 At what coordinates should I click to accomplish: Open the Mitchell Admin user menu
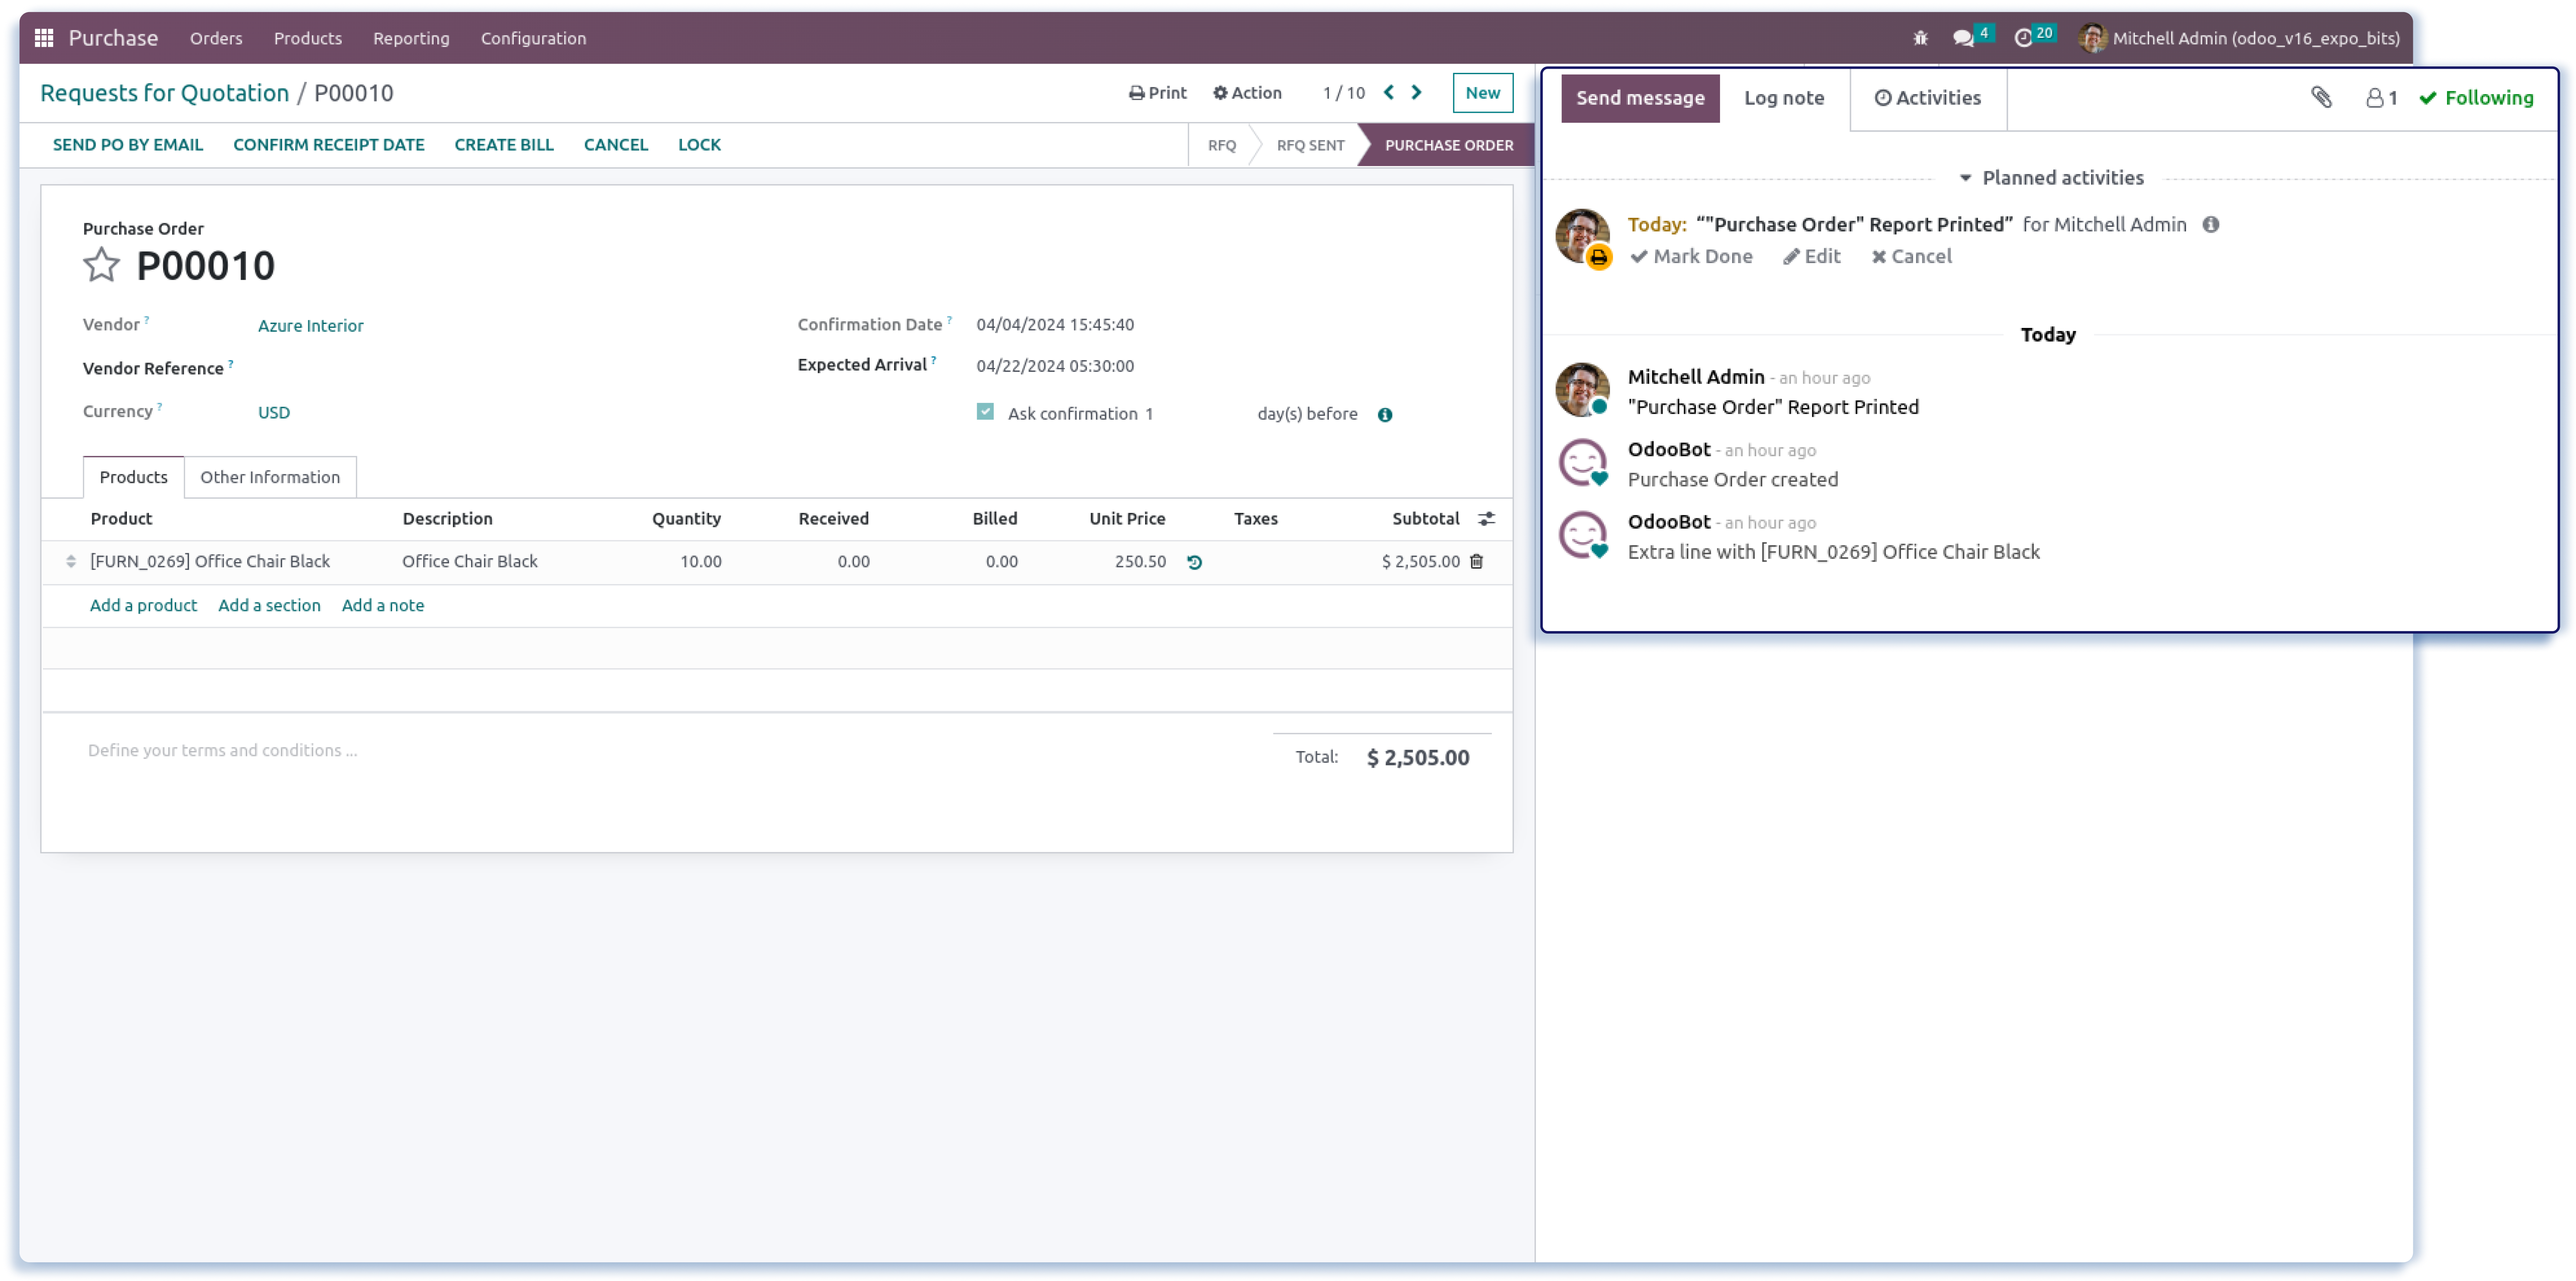pos(2238,38)
